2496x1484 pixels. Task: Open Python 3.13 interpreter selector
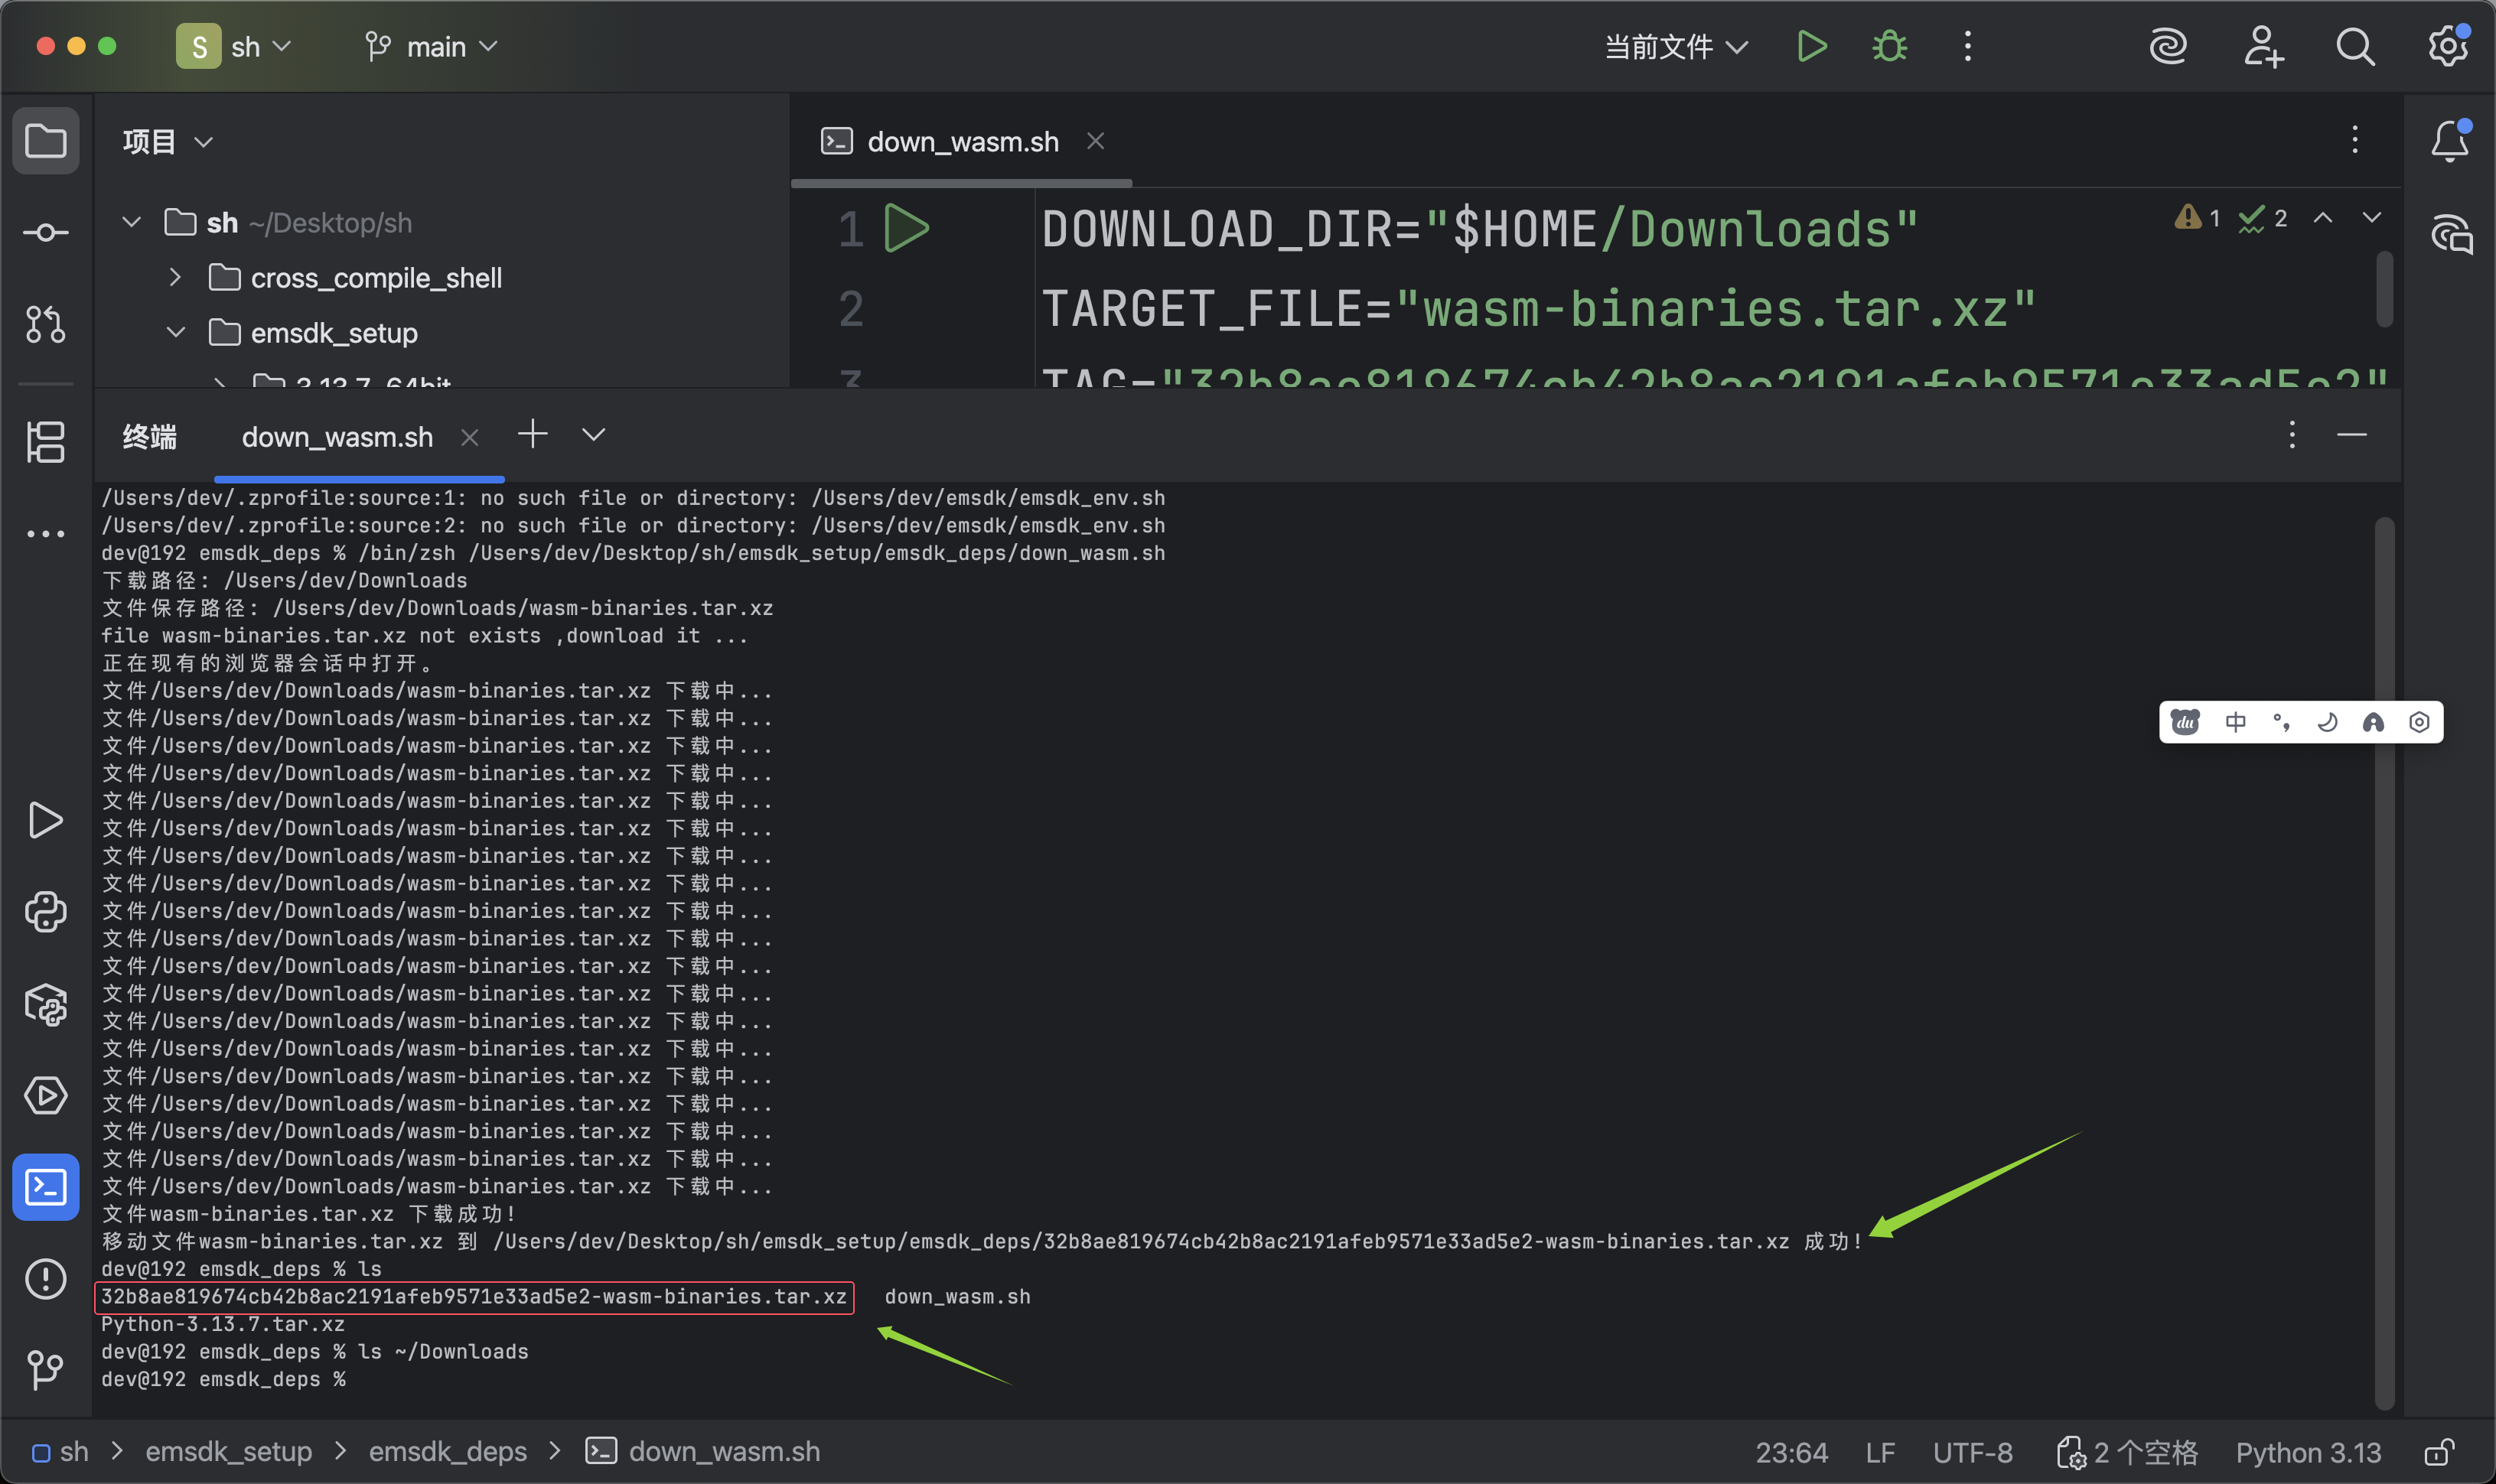coord(2308,1452)
